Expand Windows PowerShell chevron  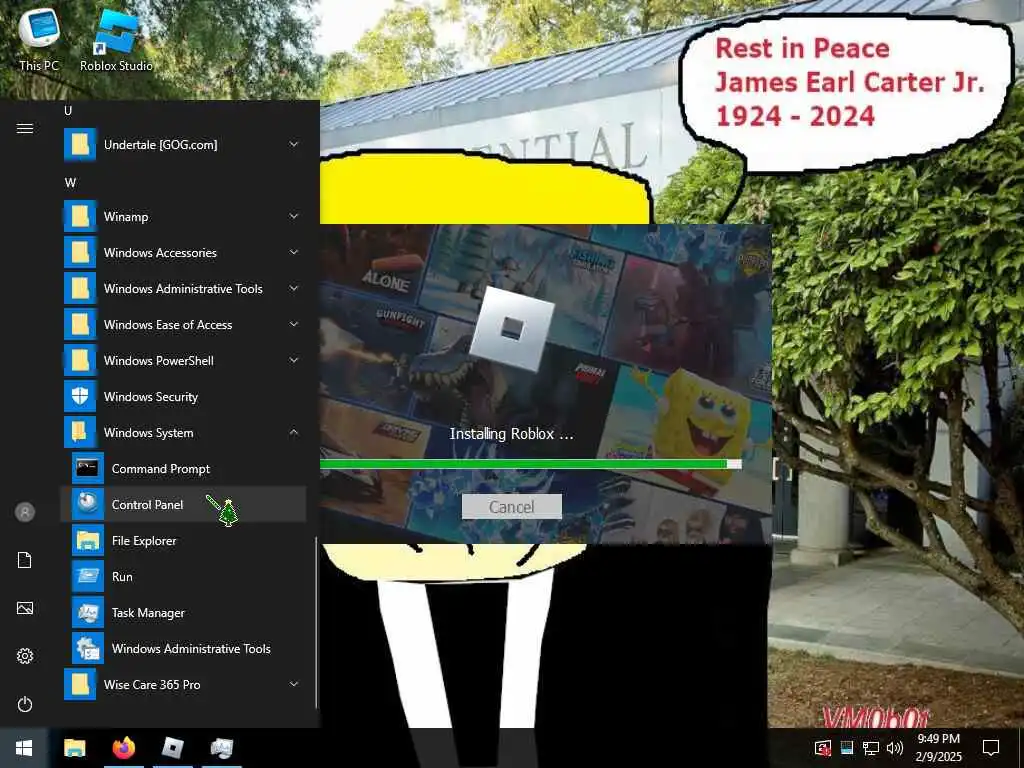[x=294, y=360]
